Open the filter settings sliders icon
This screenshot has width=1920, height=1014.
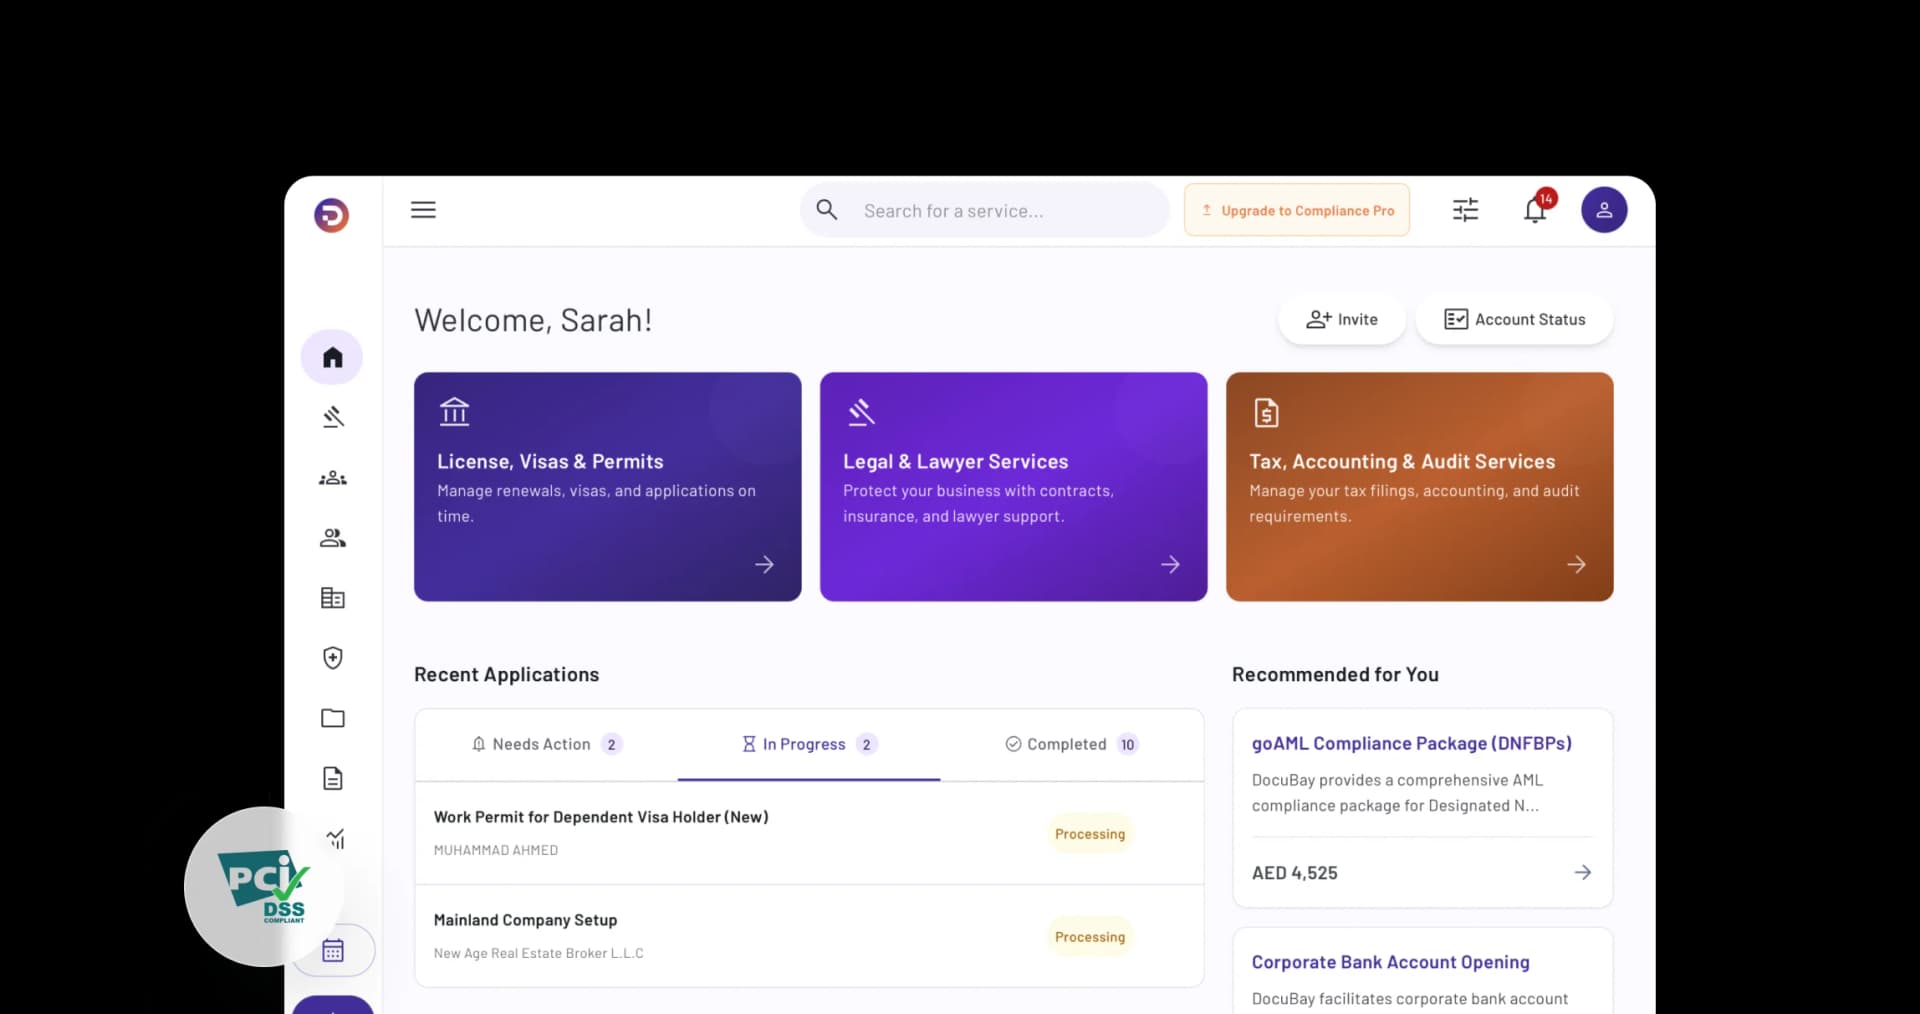click(x=1465, y=210)
